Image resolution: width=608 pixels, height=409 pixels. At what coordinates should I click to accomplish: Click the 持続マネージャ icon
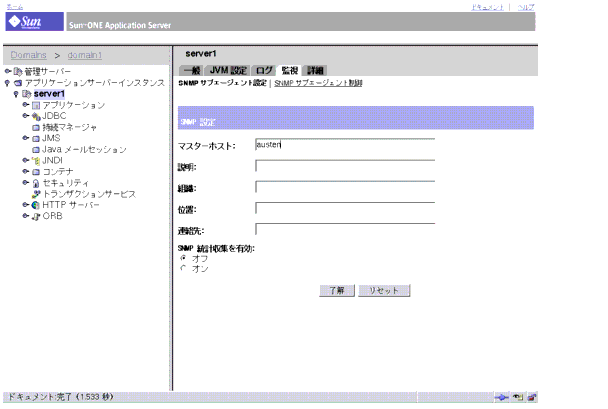(x=36, y=128)
